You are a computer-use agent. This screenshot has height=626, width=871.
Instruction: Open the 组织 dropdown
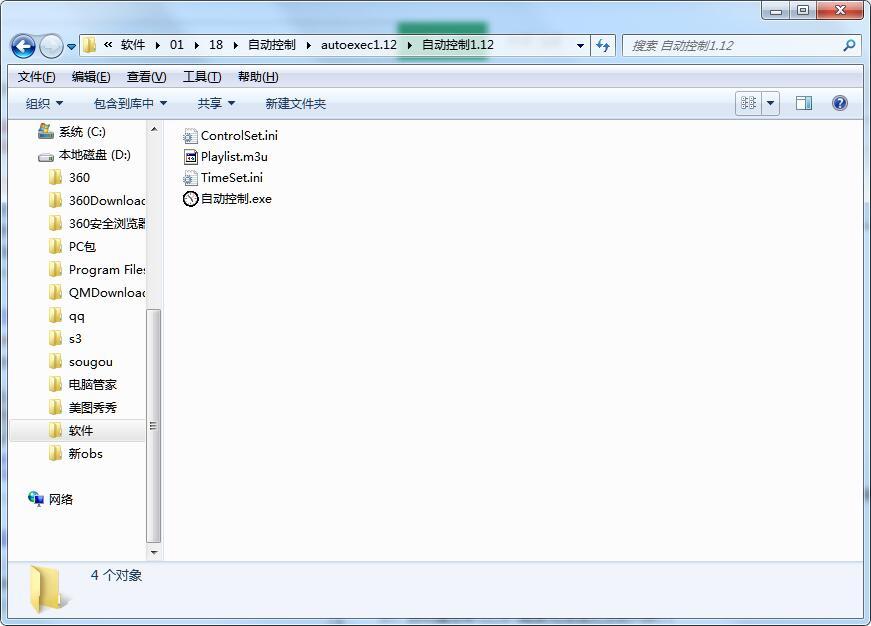pos(44,103)
